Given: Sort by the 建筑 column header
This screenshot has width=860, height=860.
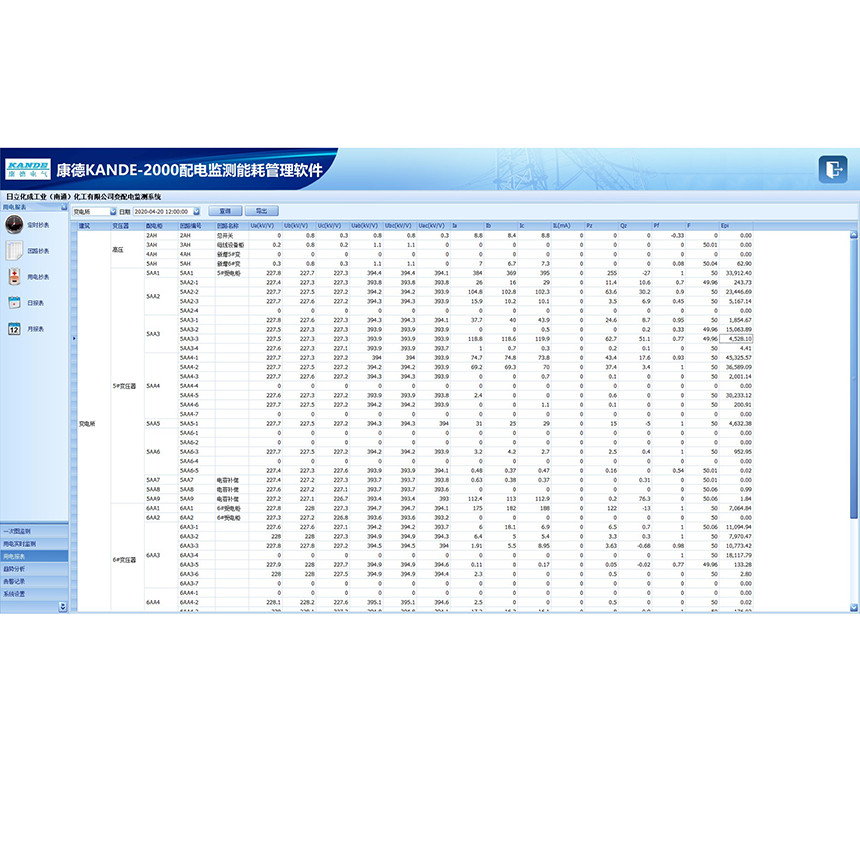Looking at the screenshot, I should pyautogui.click(x=94, y=226).
